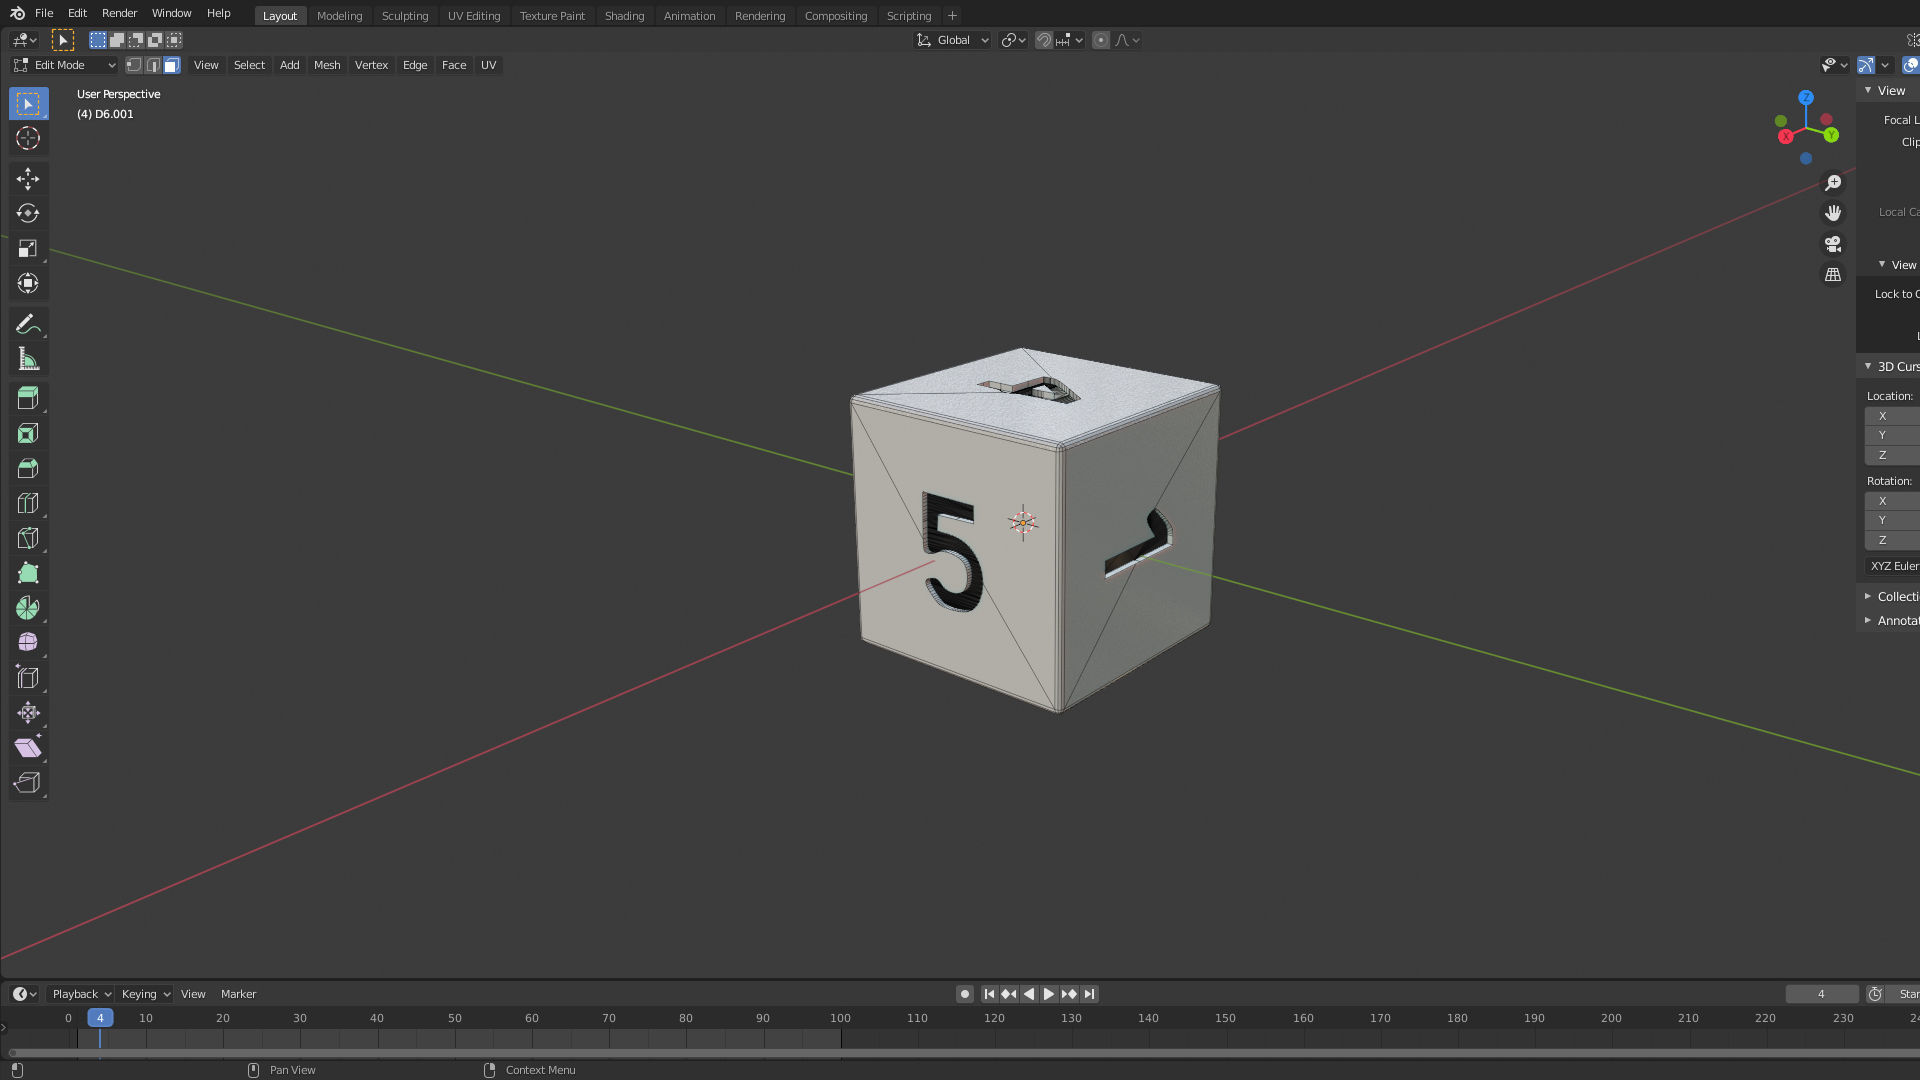
Task: Switch to the Modeling workspace tab
Action: 340,16
